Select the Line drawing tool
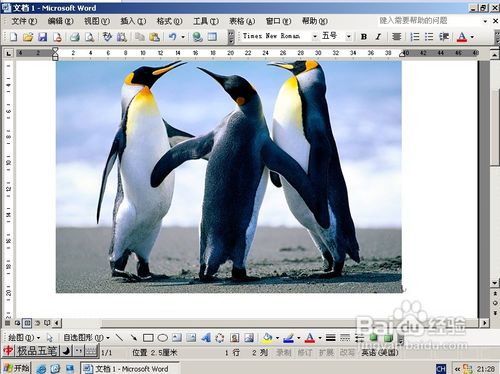500x374 pixels. pyautogui.click(x=119, y=338)
